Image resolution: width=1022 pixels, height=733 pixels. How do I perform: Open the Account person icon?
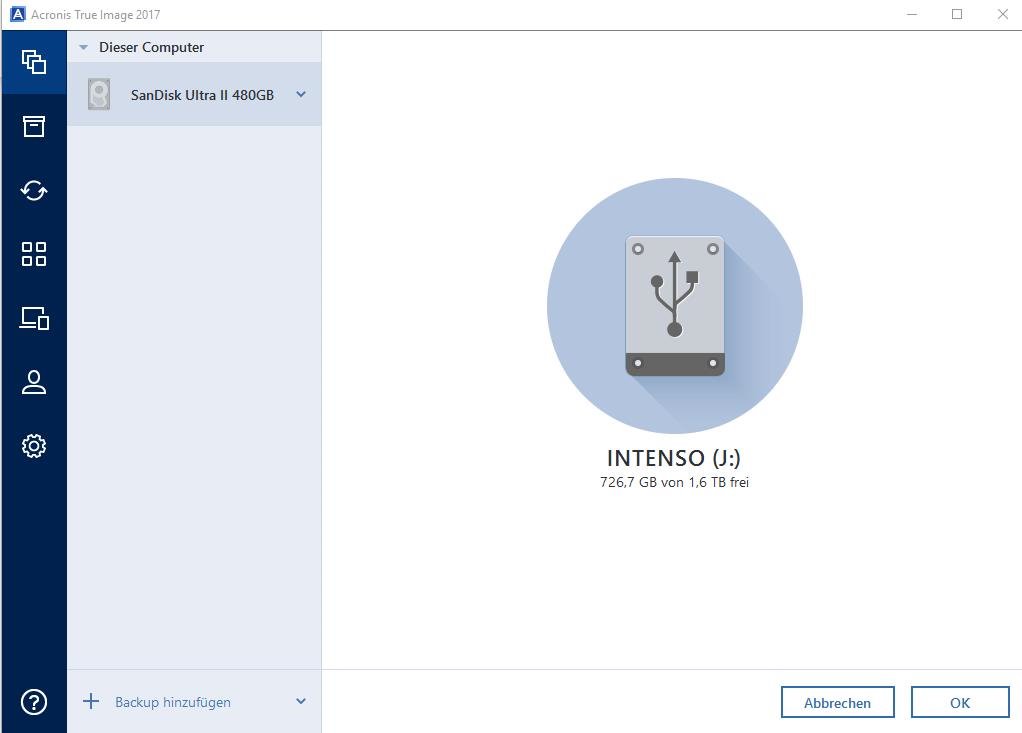point(34,382)
